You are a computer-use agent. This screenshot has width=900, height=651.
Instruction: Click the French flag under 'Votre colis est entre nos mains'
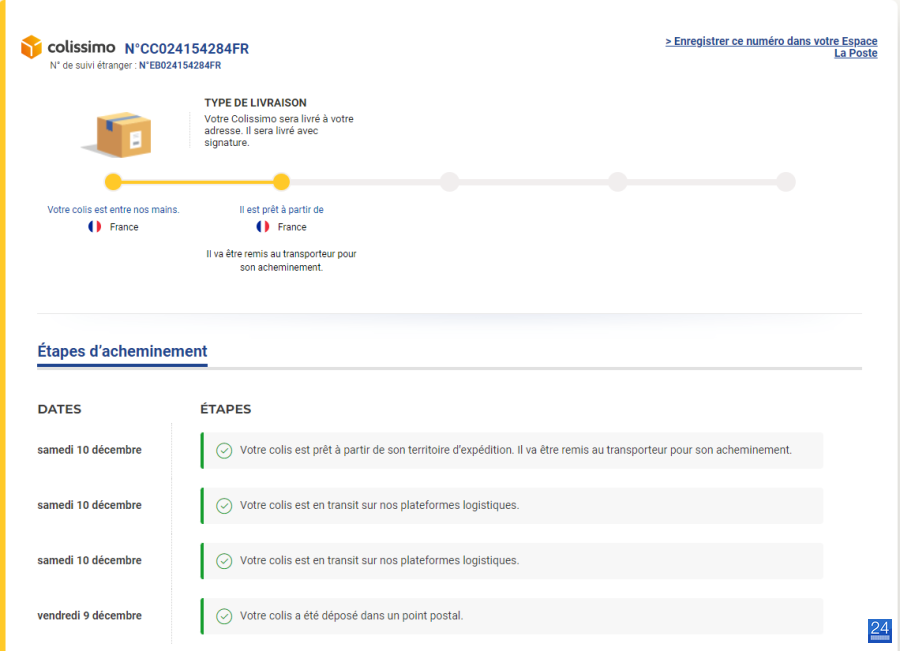(95, 227)
